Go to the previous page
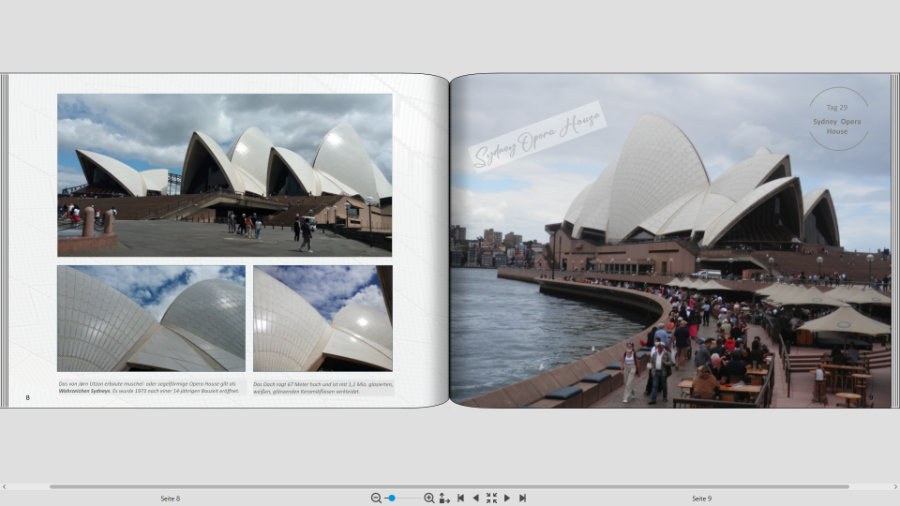Screen dimensions: 900x506 pyautogui.click(x=475, y=498)
